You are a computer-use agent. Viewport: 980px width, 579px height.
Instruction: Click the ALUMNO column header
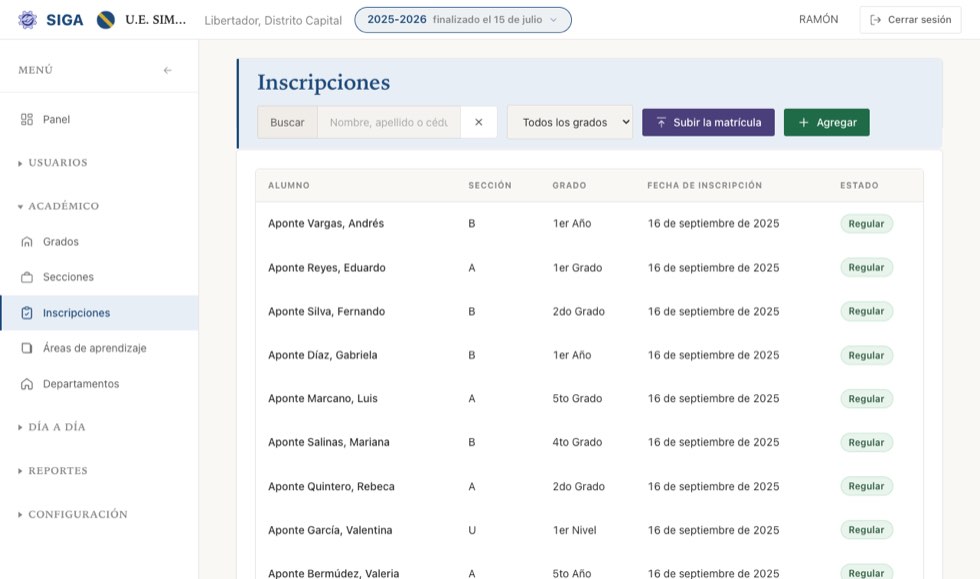click(x=289, y=186)
